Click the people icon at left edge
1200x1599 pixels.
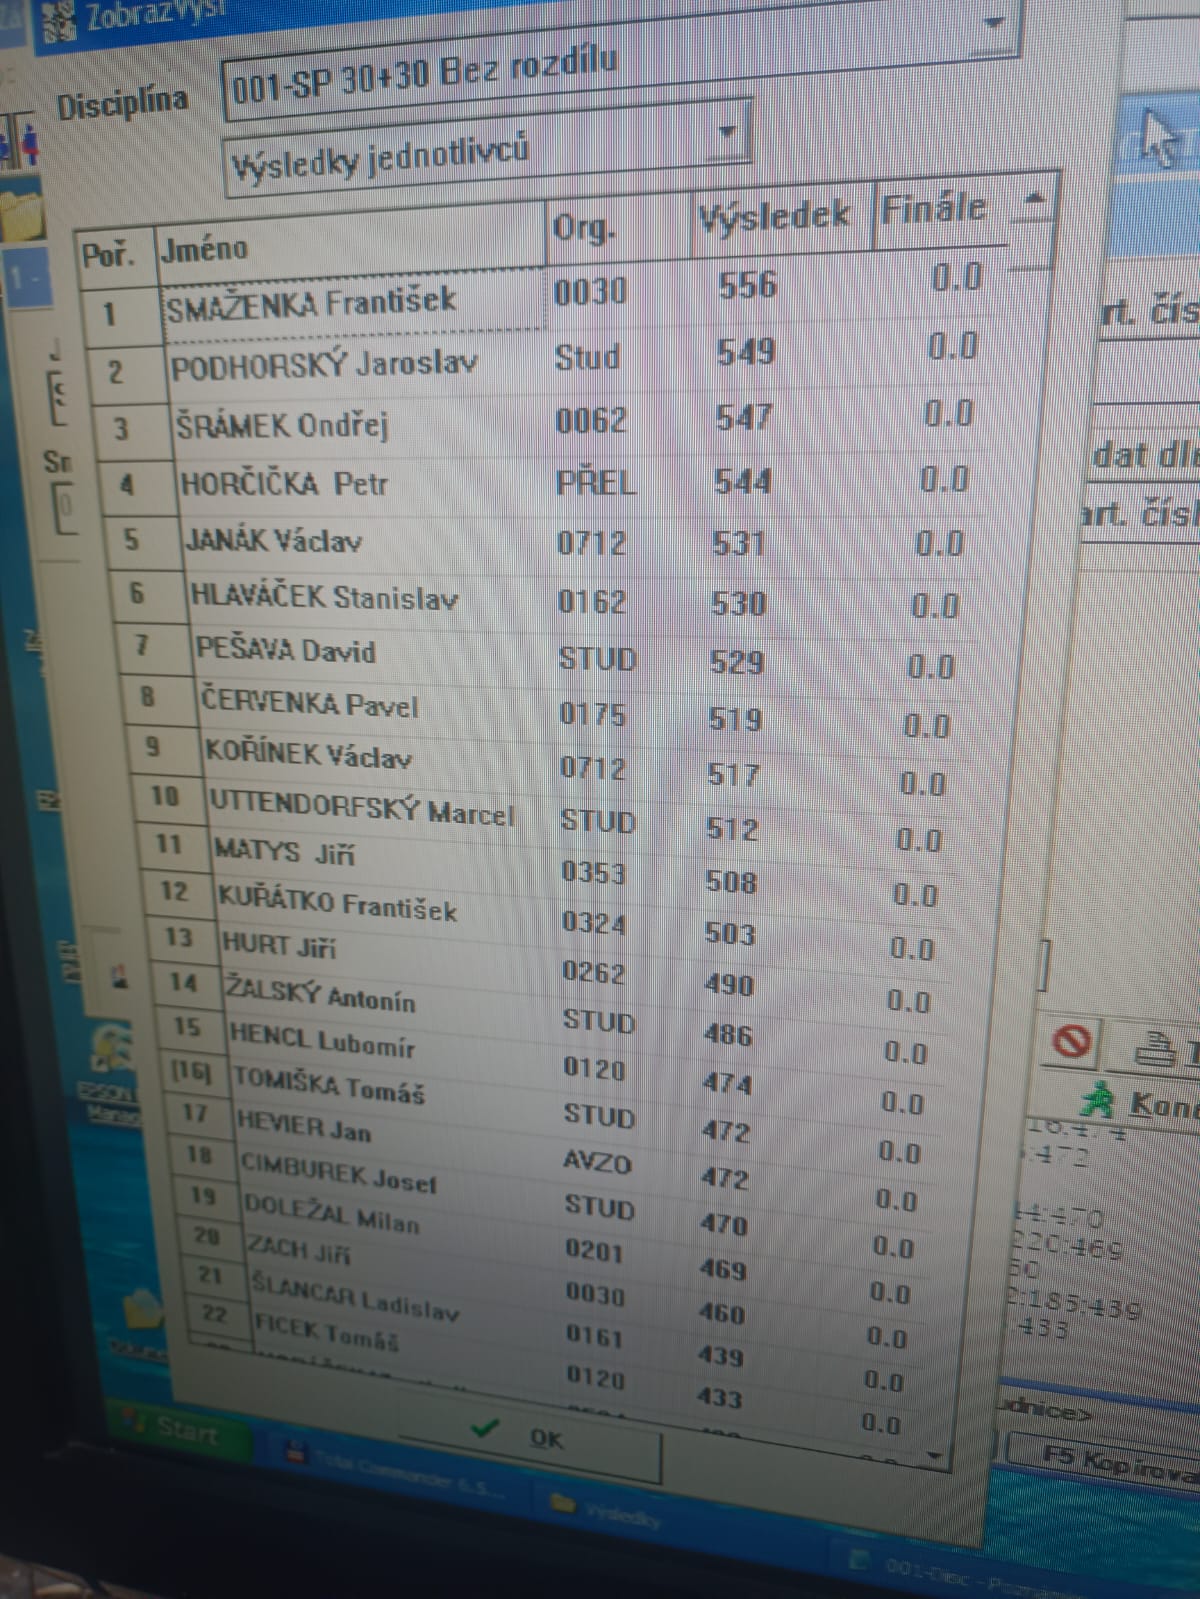pyautogui.click(x=20, y=143)
